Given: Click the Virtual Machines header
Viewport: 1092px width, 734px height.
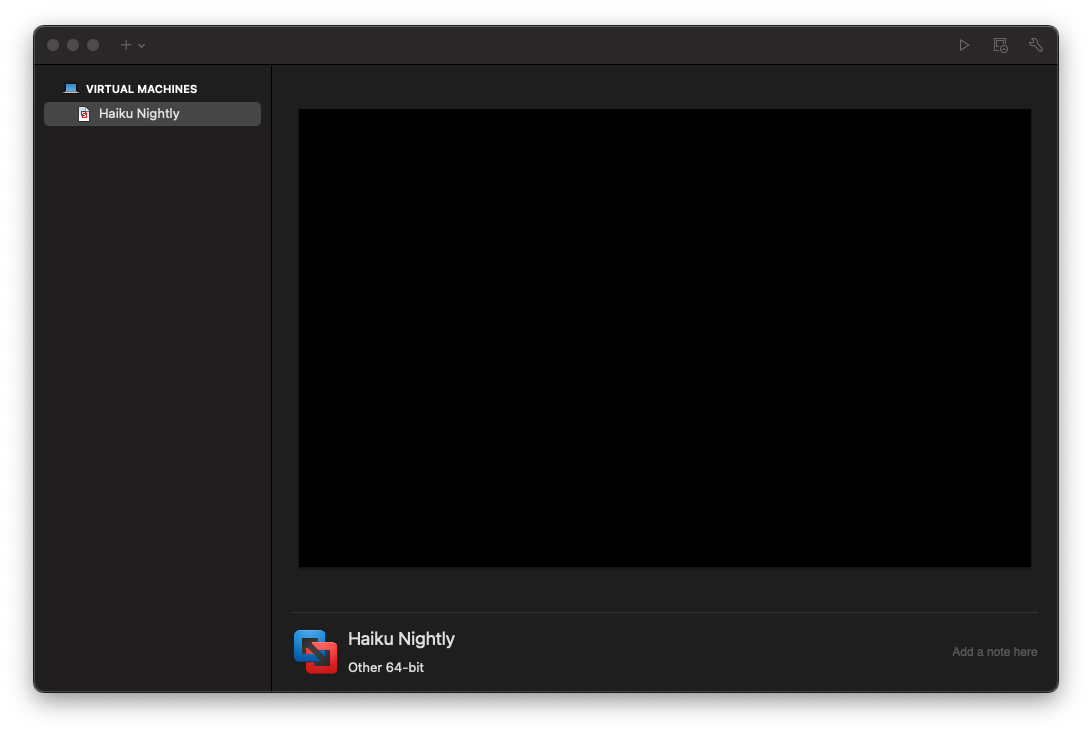Looking at the screenshot, I should 141,89.
